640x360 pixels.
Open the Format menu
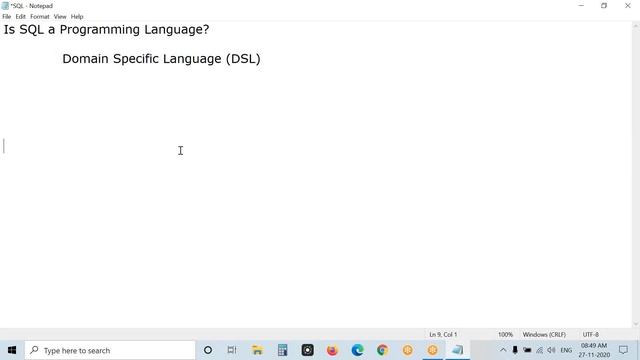40,17
